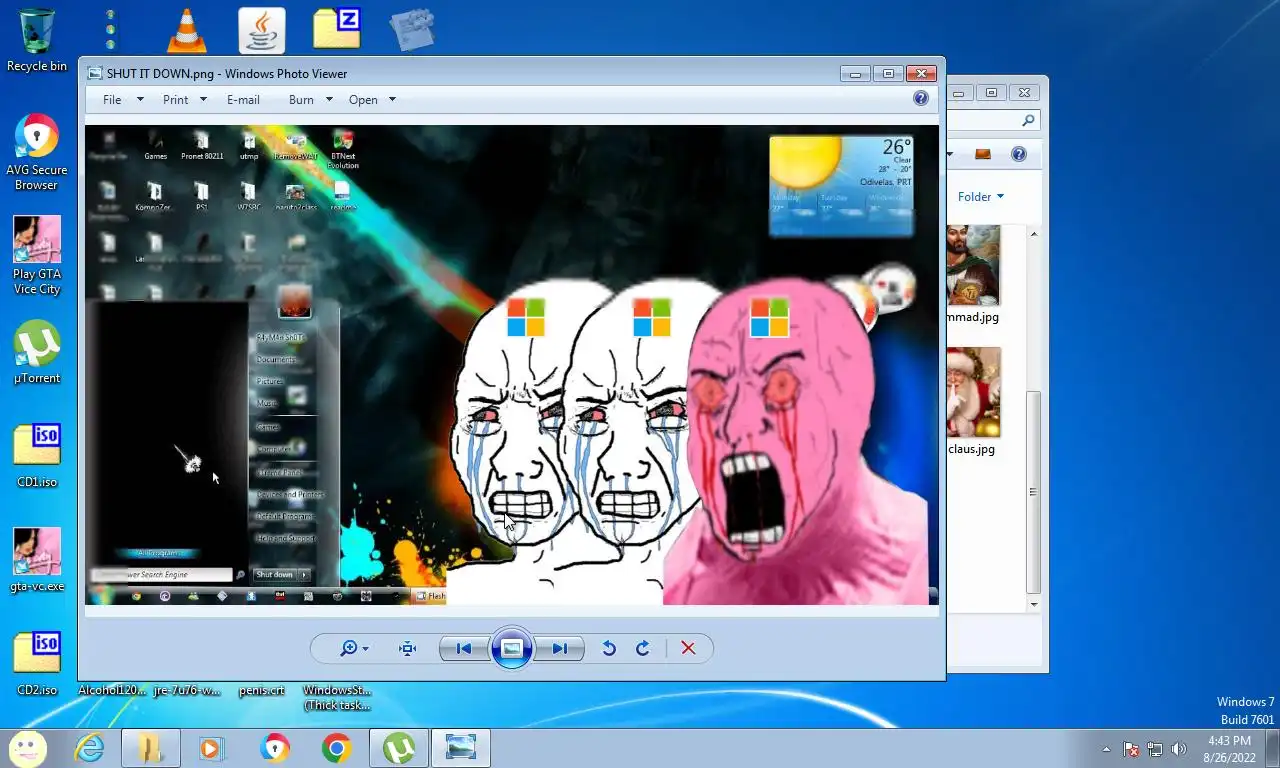Open the Folder dropdown in the Explorer window
The height and width of the screenshot is (768, 1280).
(981, 197)
